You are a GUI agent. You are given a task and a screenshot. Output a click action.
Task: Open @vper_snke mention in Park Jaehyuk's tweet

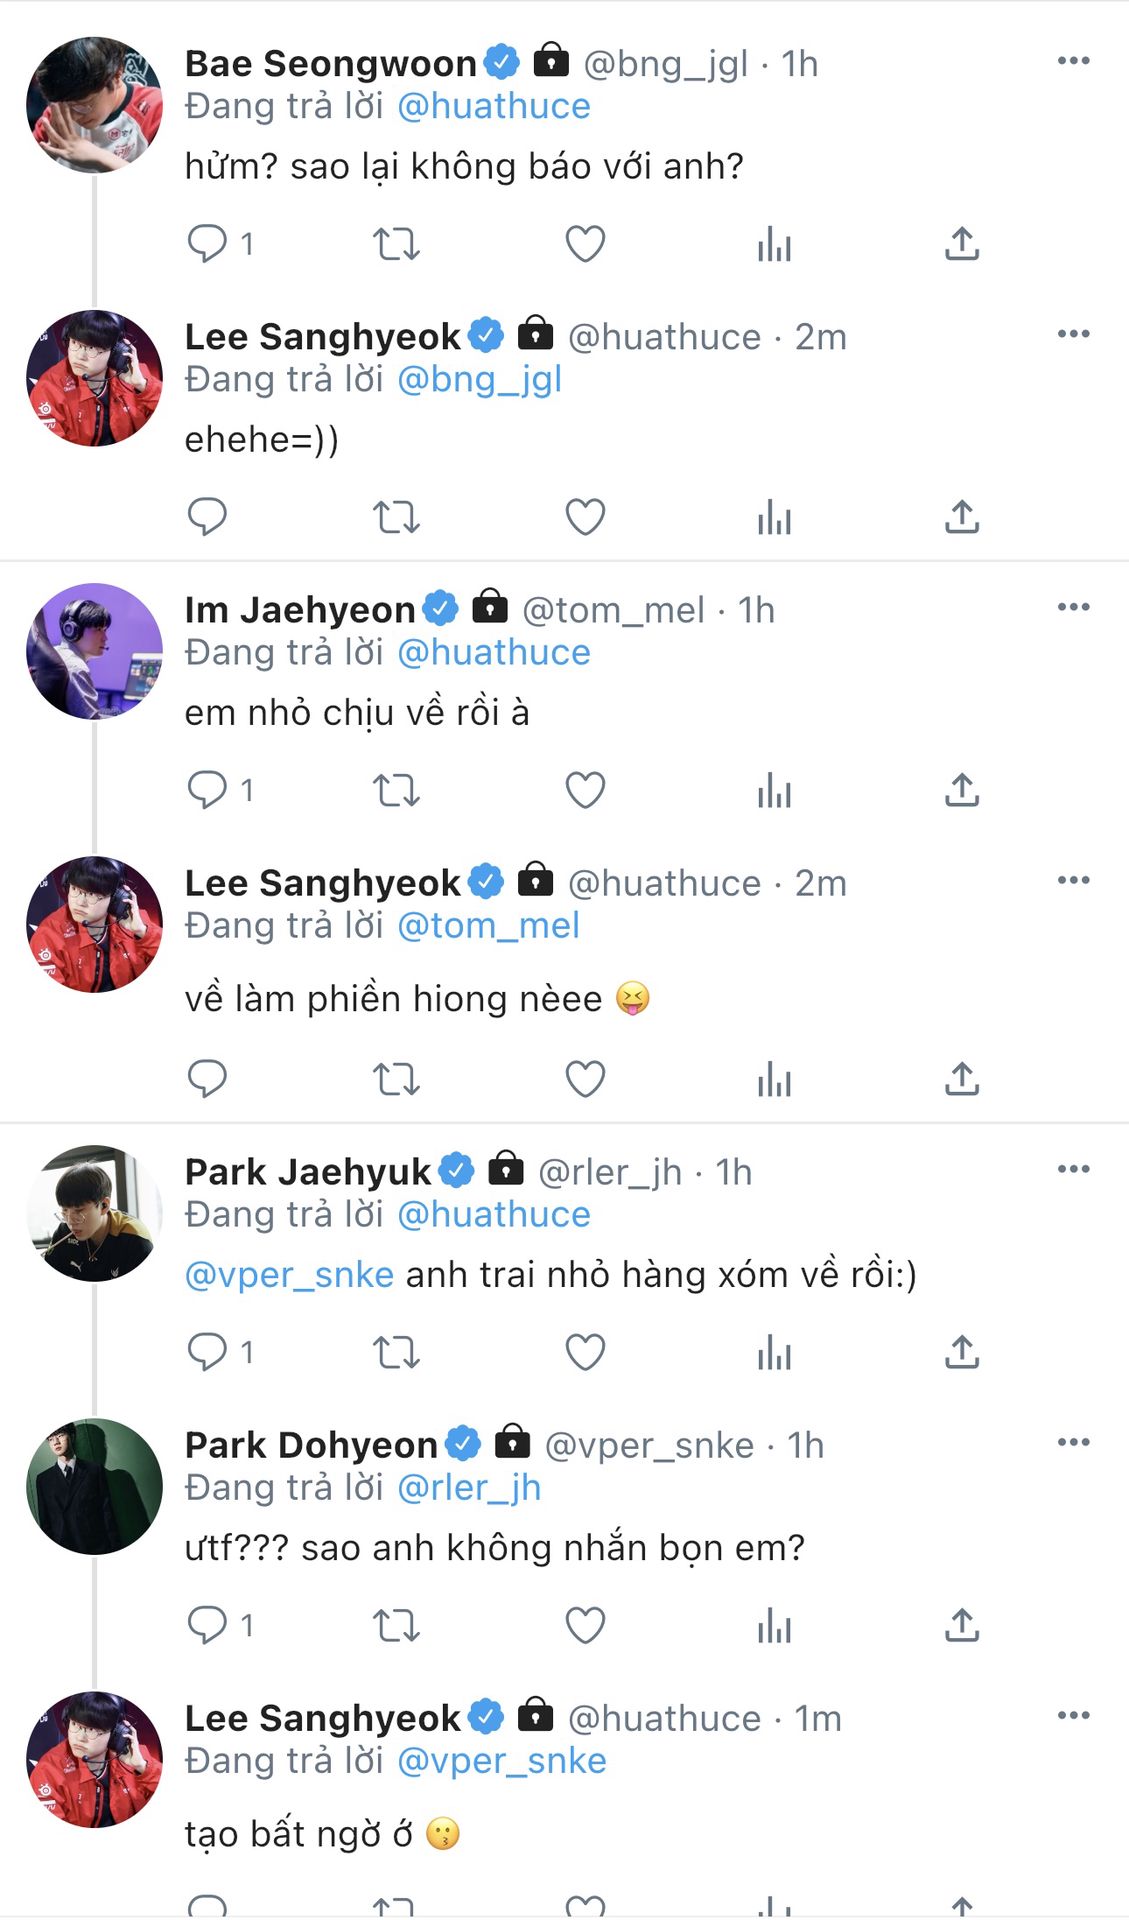pyautogui.click(x=290, y=1275)
